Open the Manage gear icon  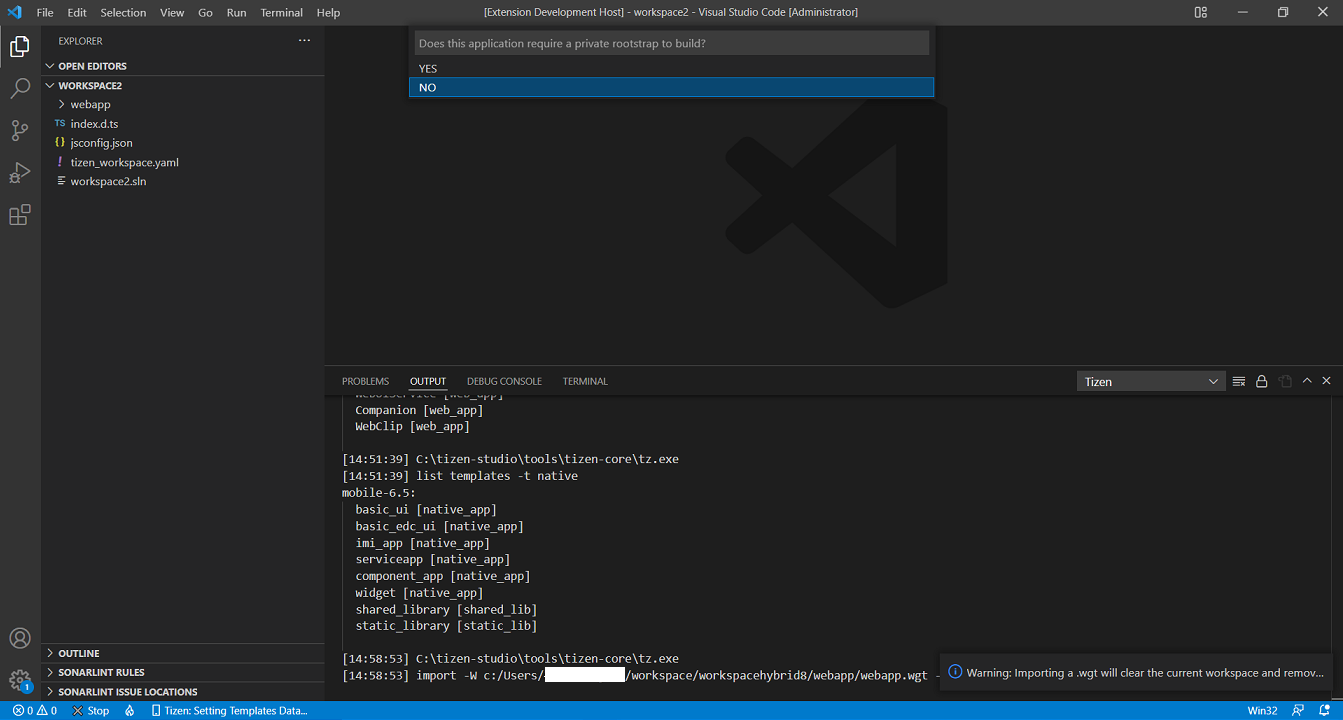coord(20,680)
